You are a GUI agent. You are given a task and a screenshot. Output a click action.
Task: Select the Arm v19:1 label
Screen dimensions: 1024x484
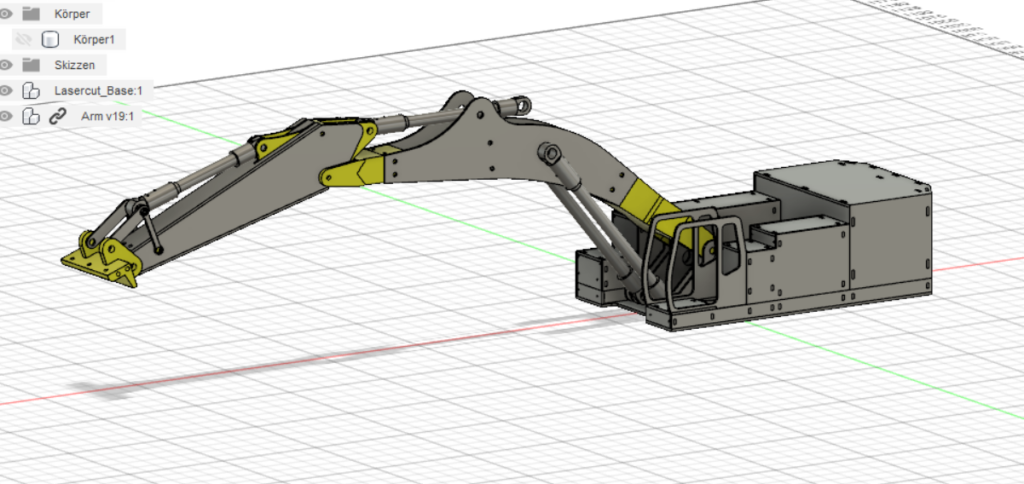click(107, 116)
